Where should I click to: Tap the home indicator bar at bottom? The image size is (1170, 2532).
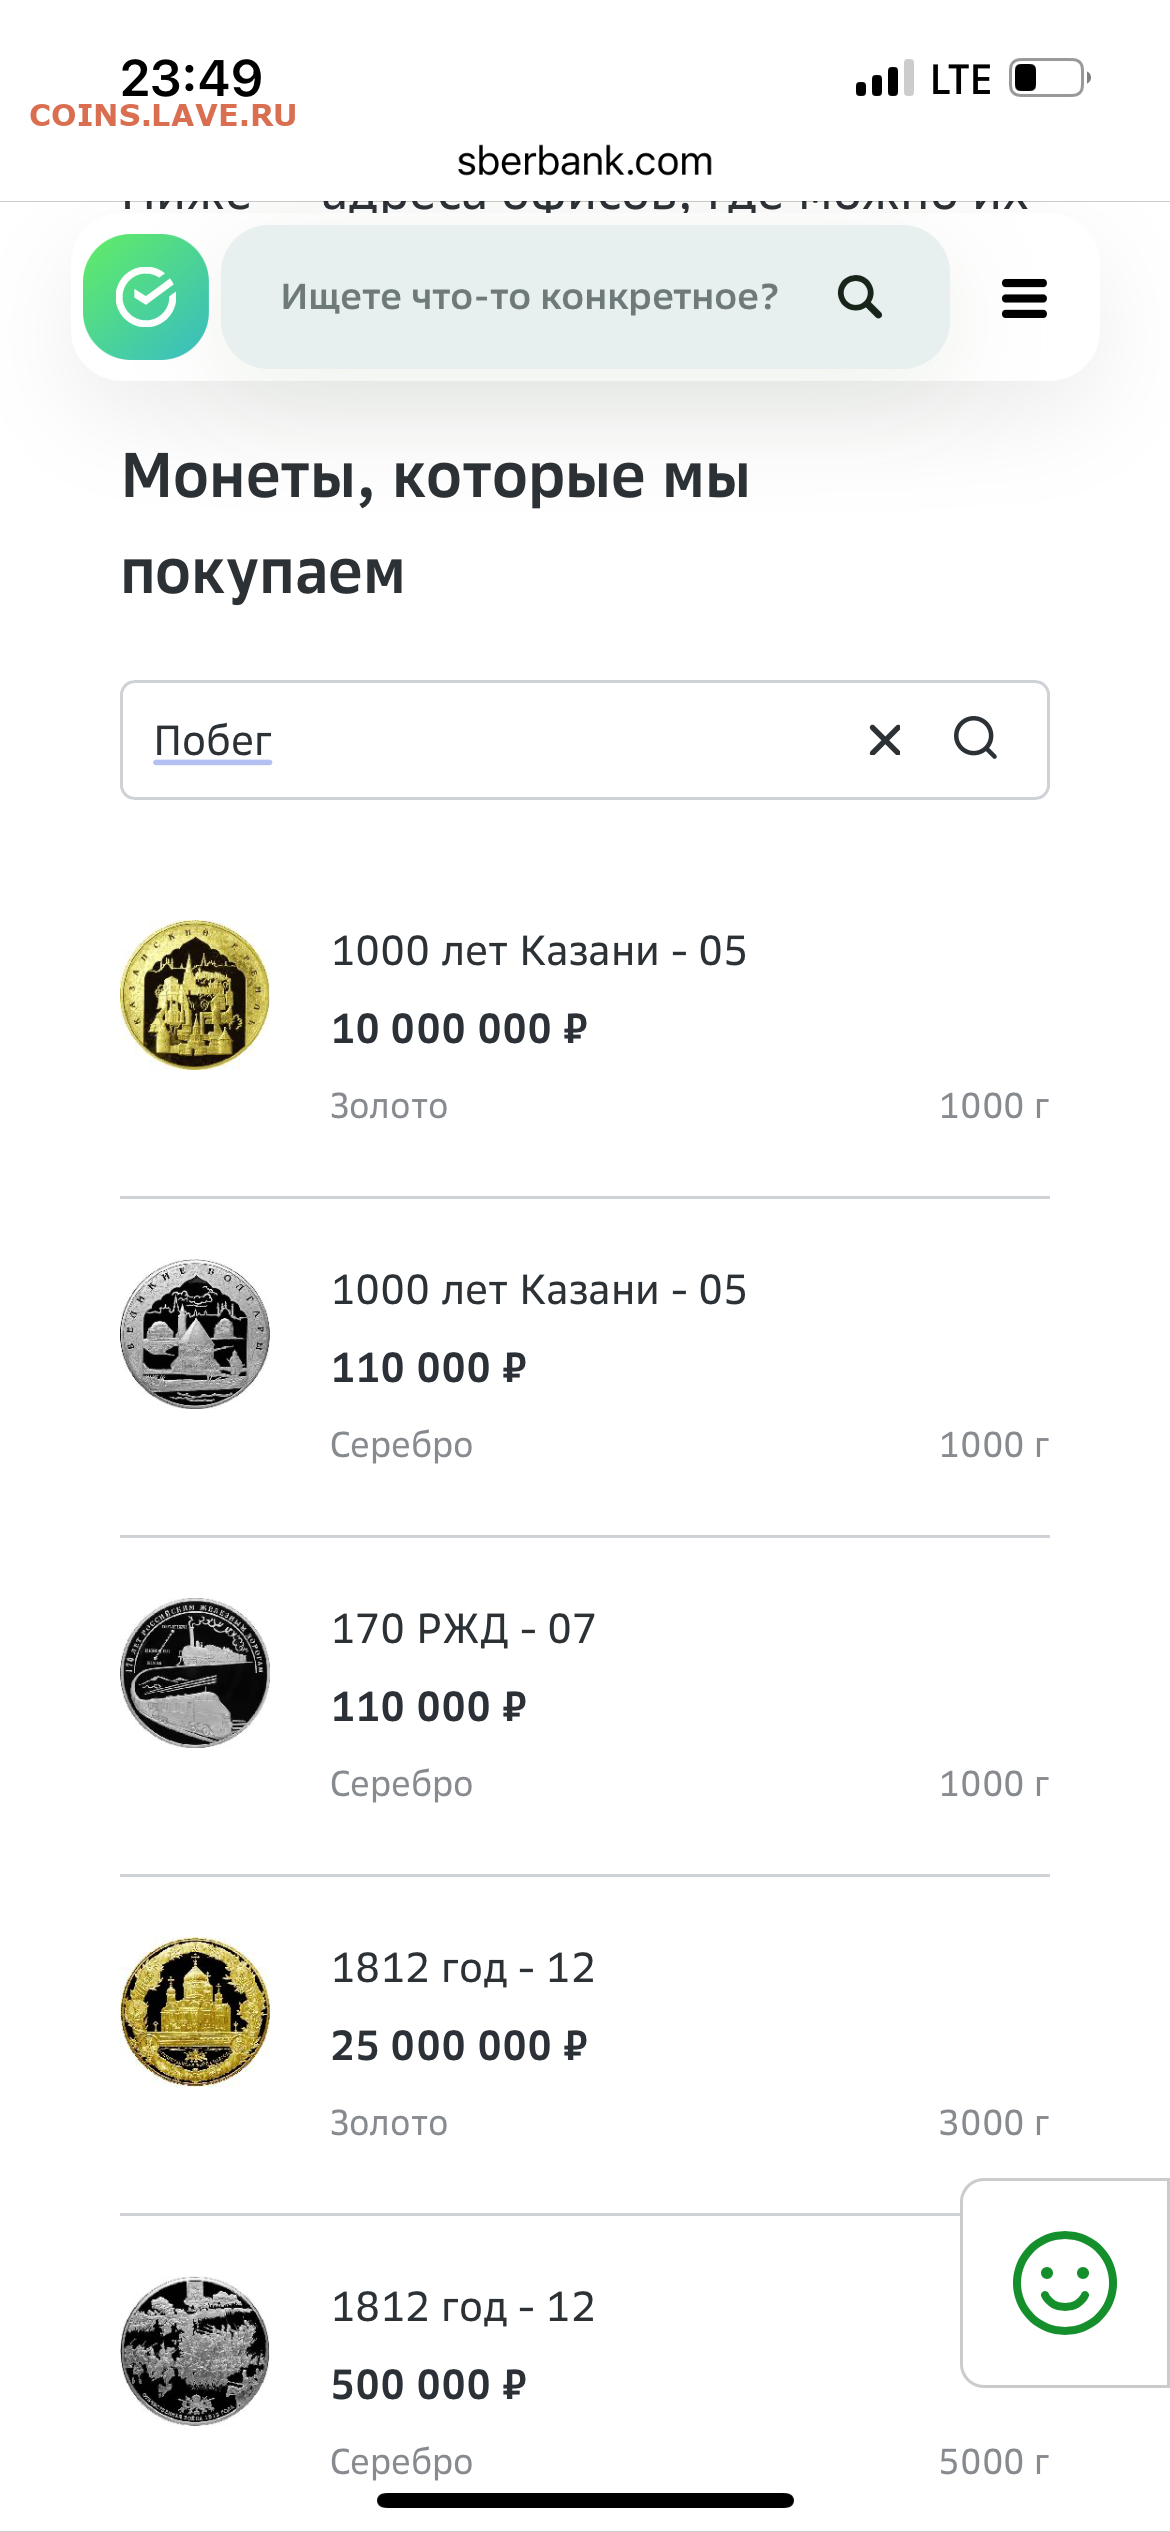coord(585,2500)
